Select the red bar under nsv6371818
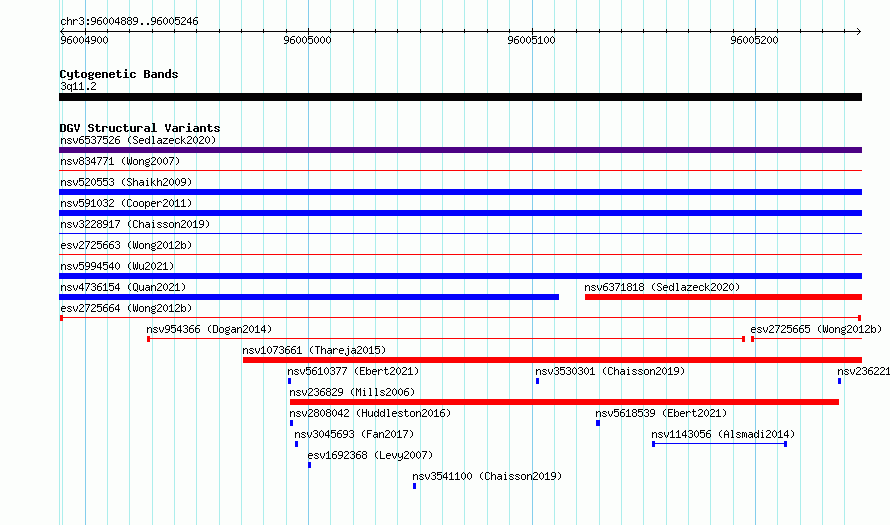890x525 pixels. [723, 297]
